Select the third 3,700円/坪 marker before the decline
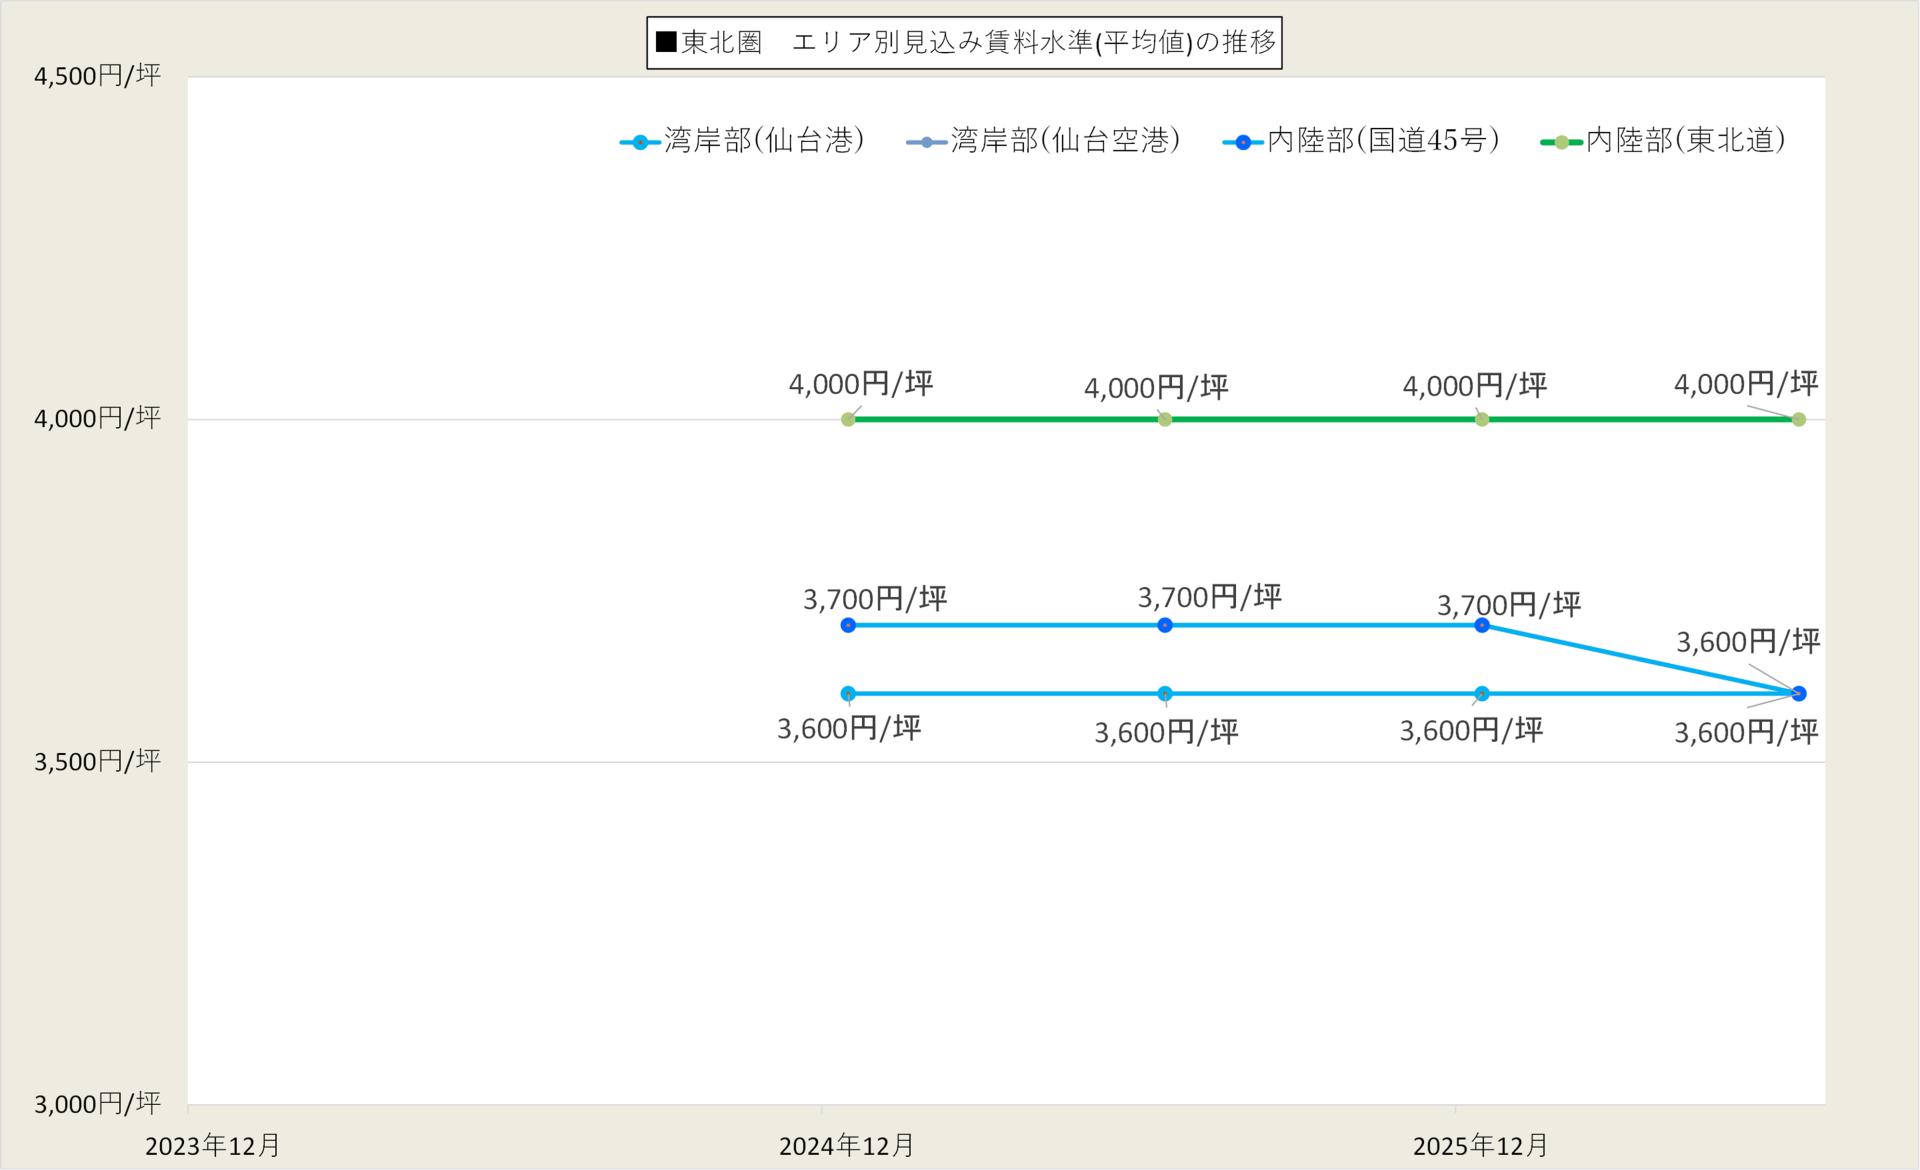The width and height of the screenshot is (1920, 1170). pos(1482,625)
